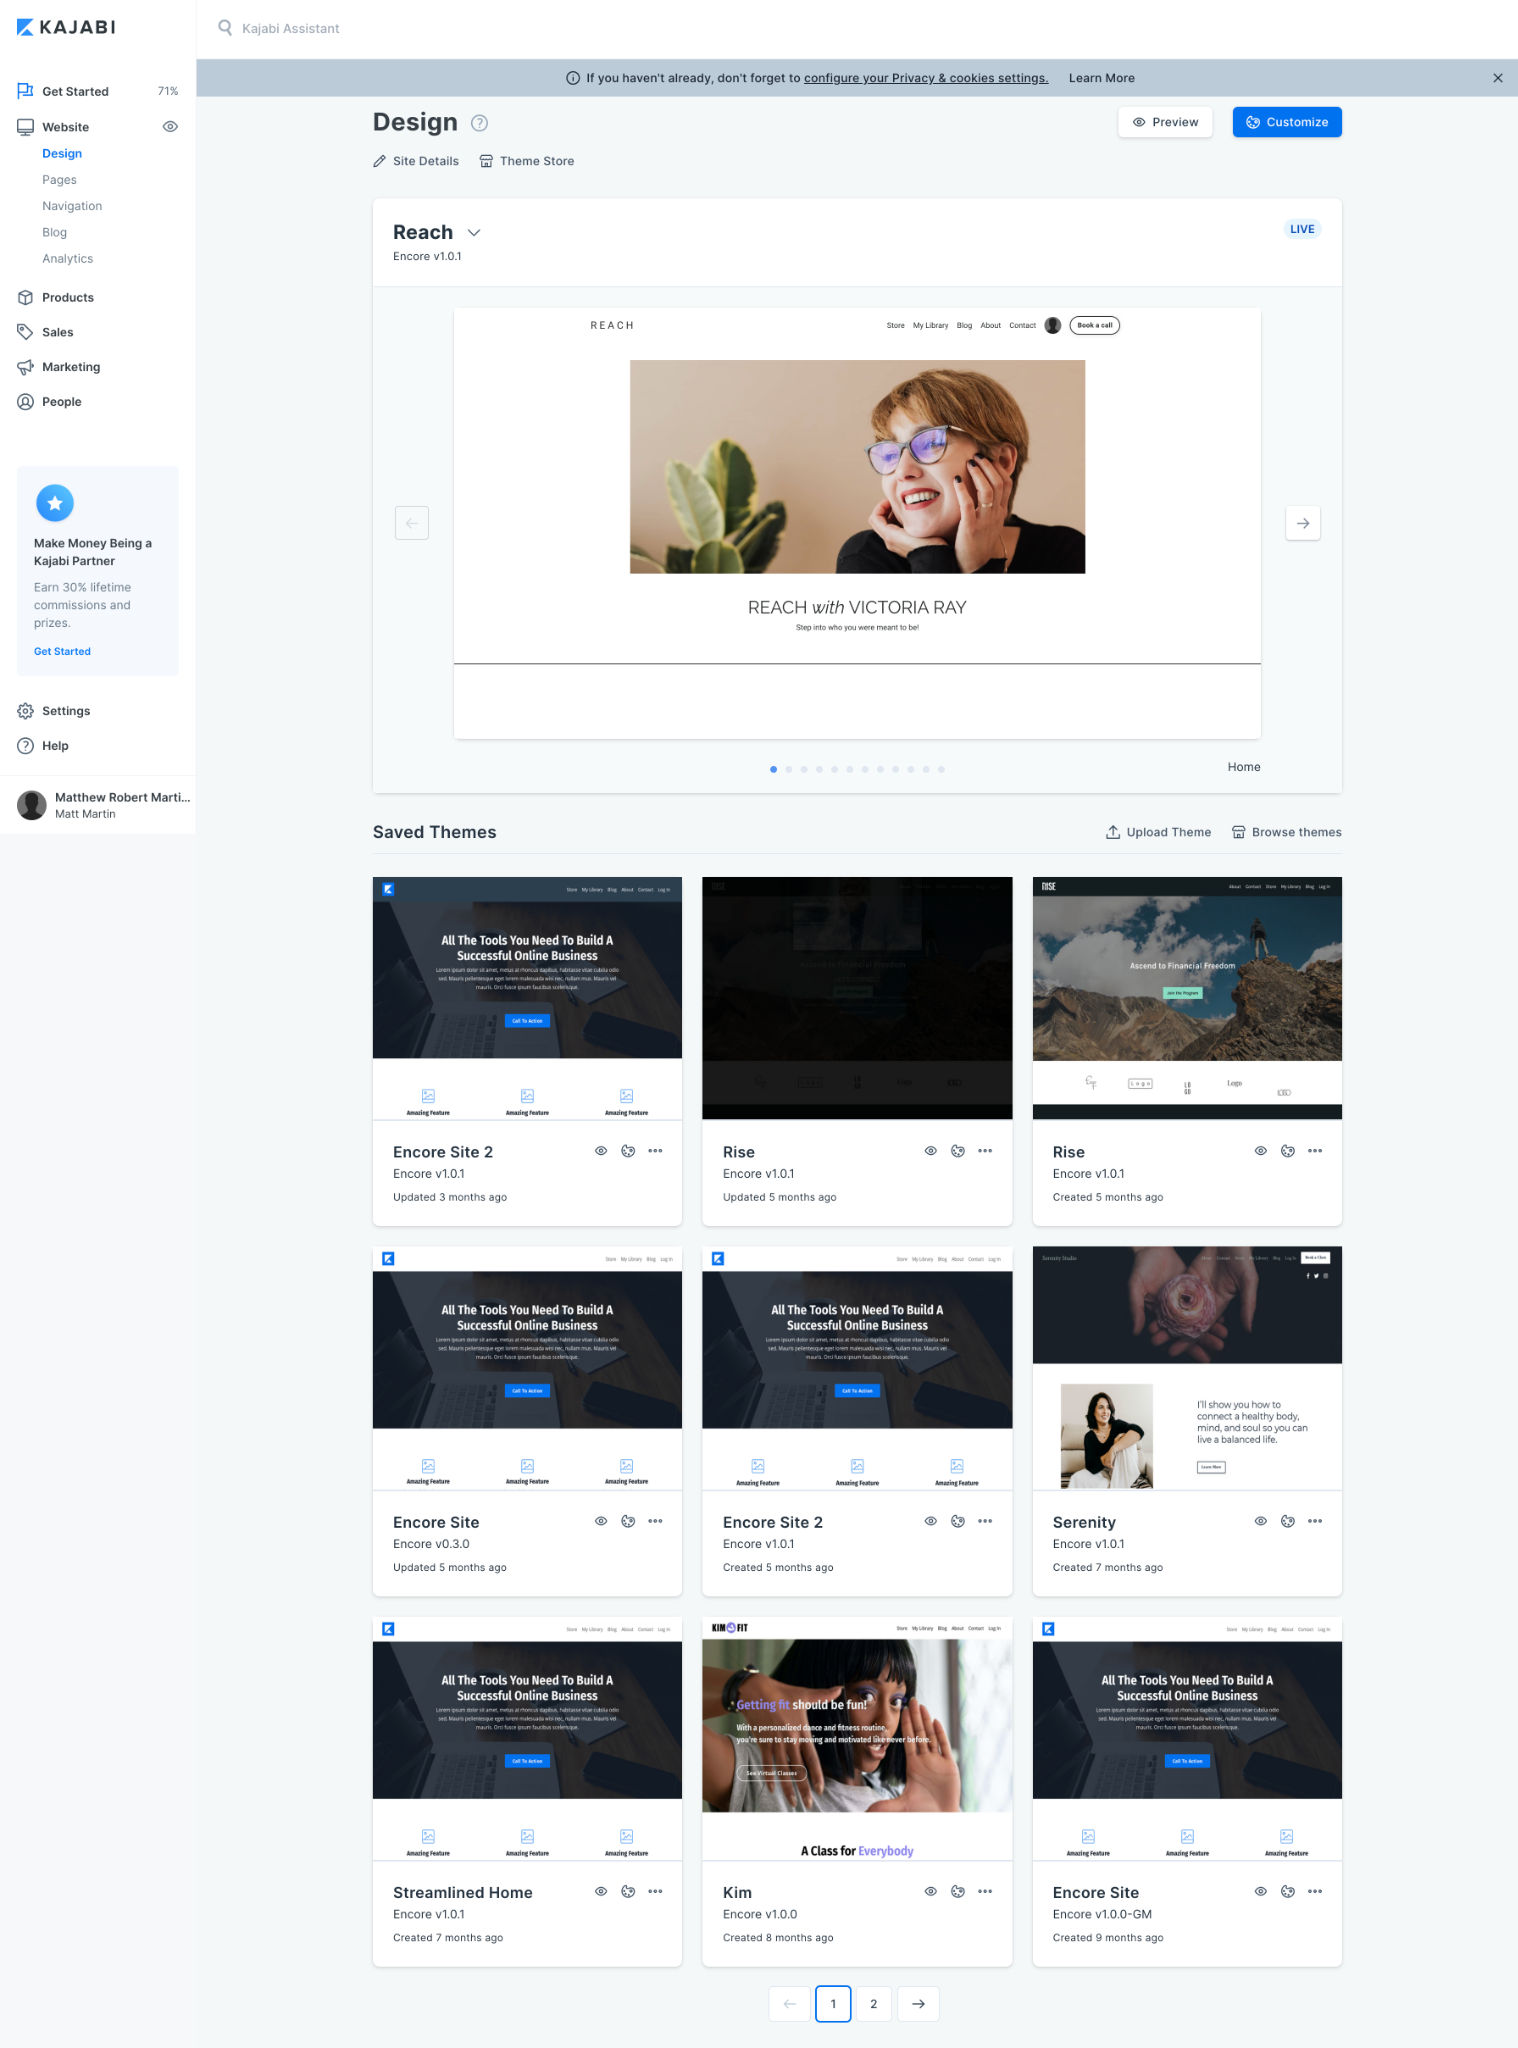Show the previous Reach preview slide
Image resolution: width=1518 pixels, height=2048 pixels.
click(x=412, y=523)
